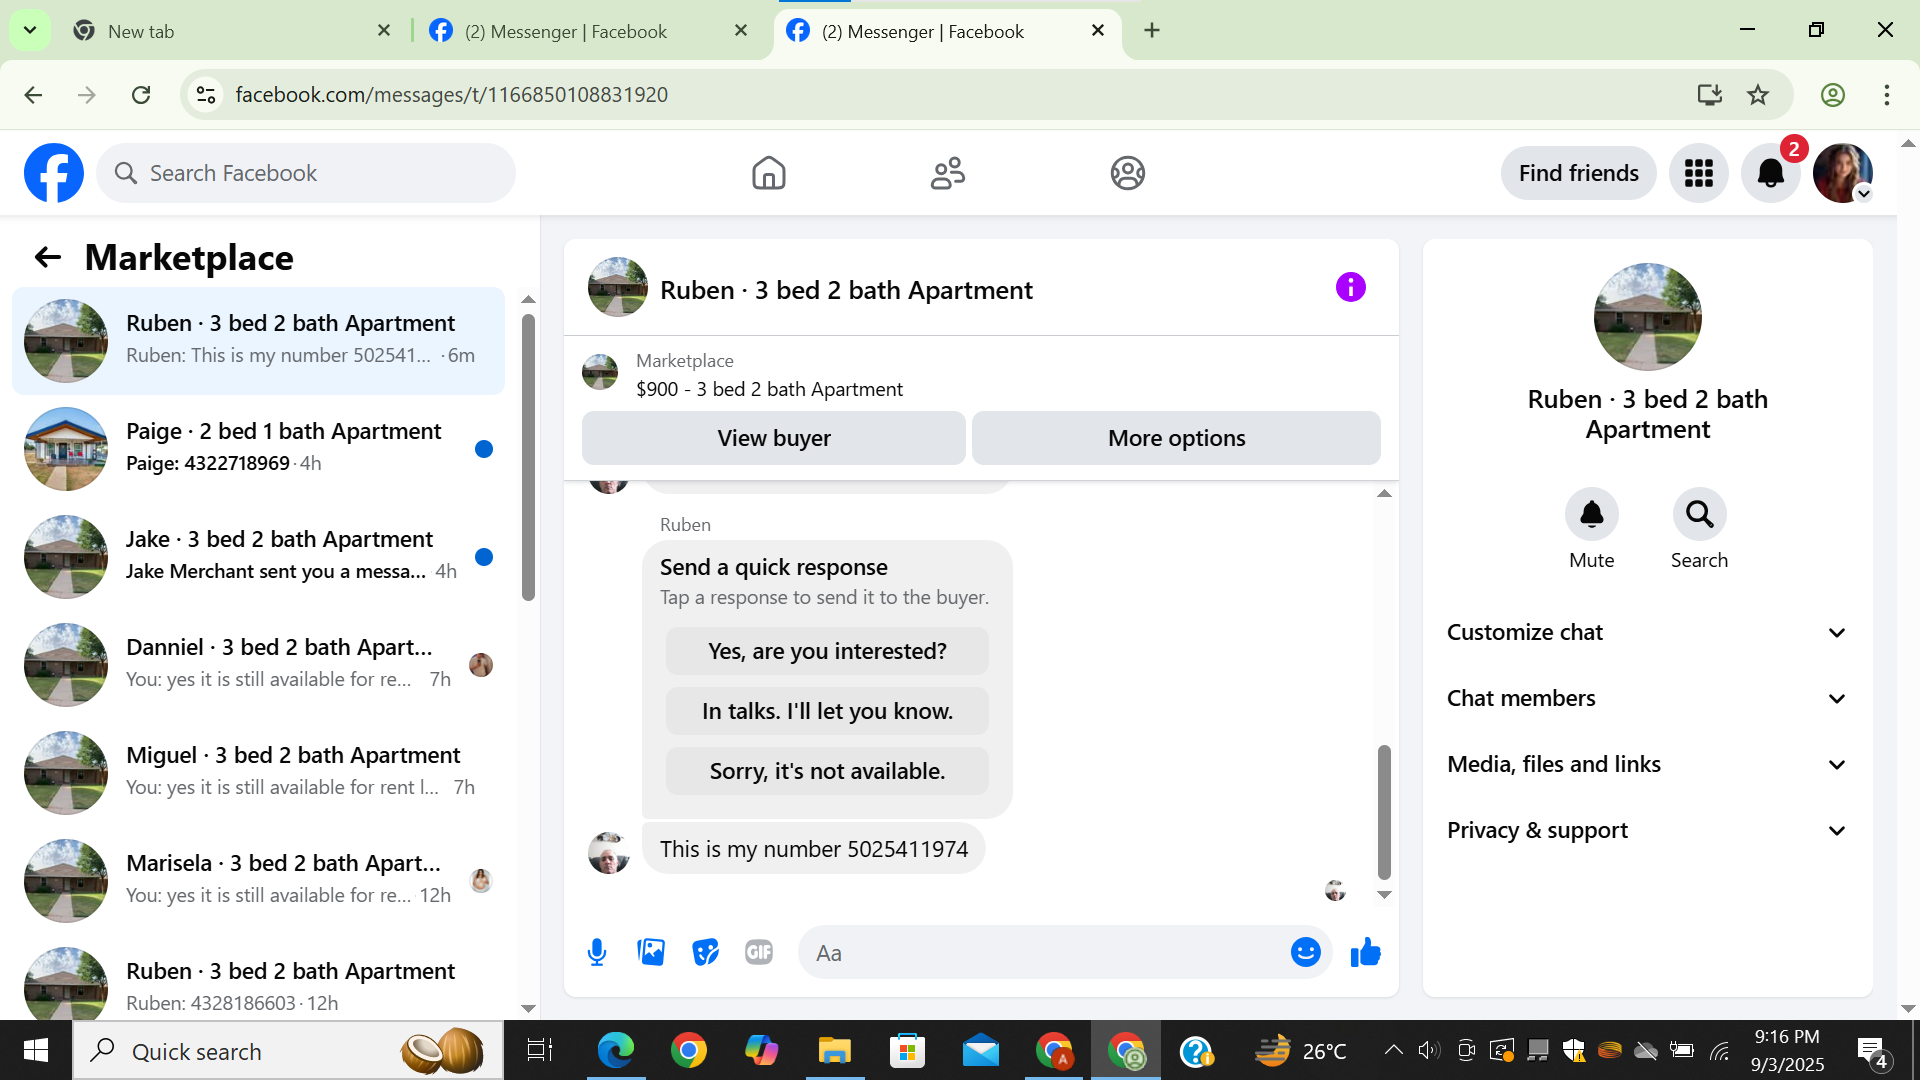This screenshot has height=1080, width=1920.
Task: Go back from Marketplace with the arrow
Action: (47, 258)
